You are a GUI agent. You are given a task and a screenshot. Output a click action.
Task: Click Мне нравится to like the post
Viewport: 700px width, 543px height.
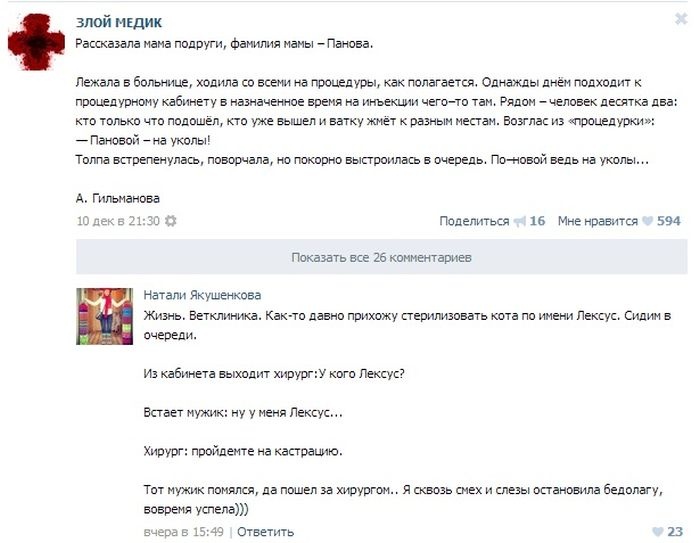pos(598,221)
